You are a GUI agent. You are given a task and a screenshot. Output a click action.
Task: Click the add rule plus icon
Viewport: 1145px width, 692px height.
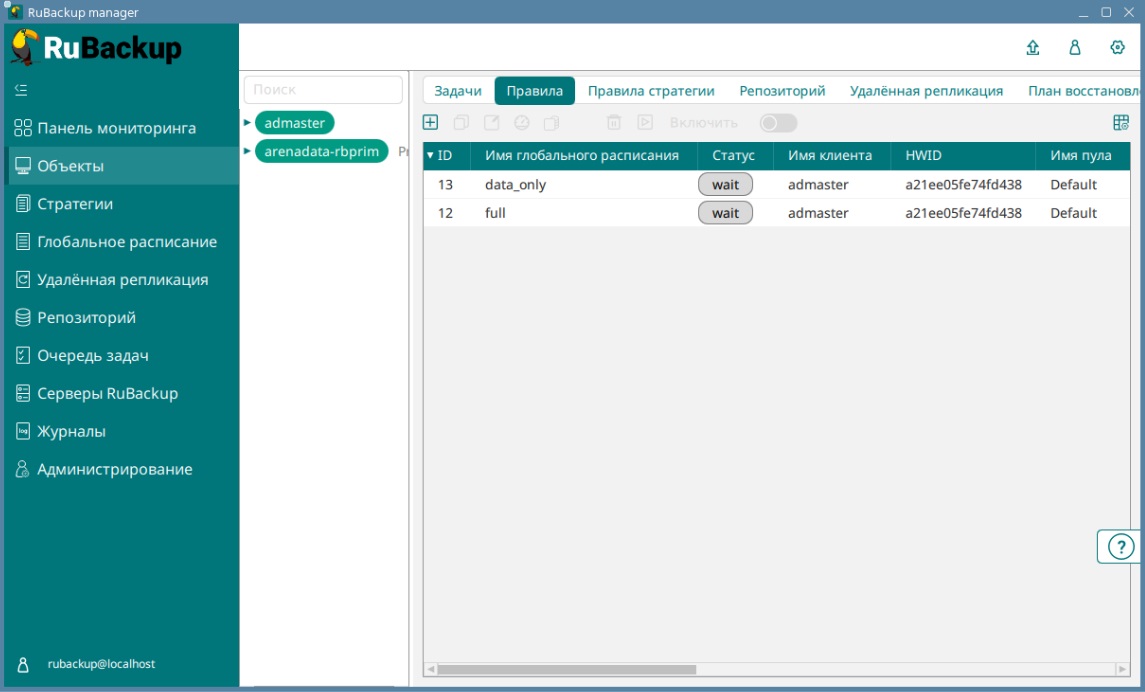431,123
